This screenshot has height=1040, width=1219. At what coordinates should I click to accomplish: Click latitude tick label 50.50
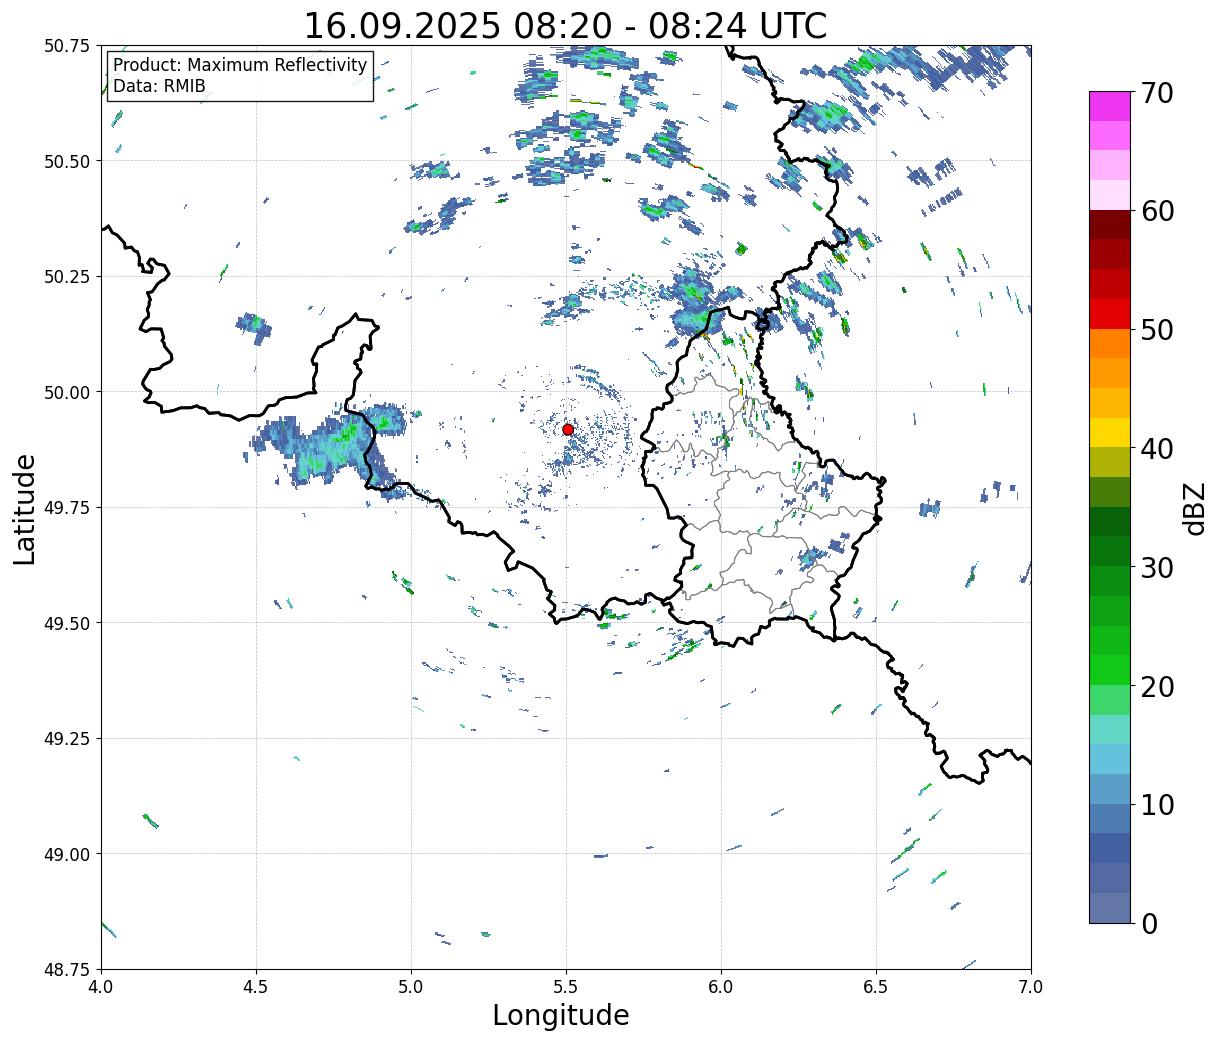(x=67, y=161)
